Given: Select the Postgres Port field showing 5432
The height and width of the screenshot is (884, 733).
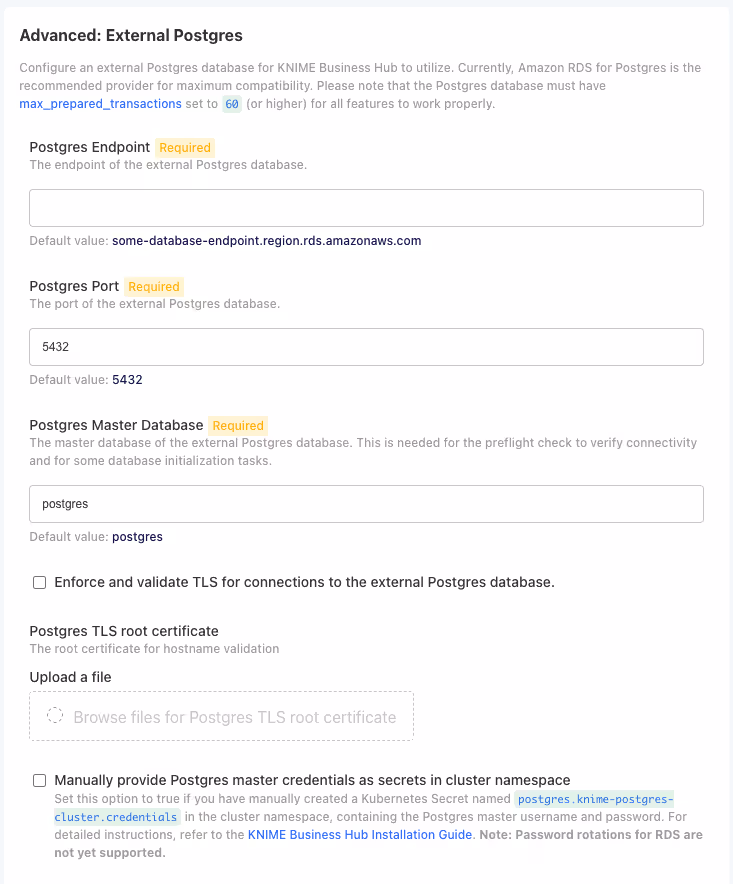Looking at the screenshot, I should (366, 346).
